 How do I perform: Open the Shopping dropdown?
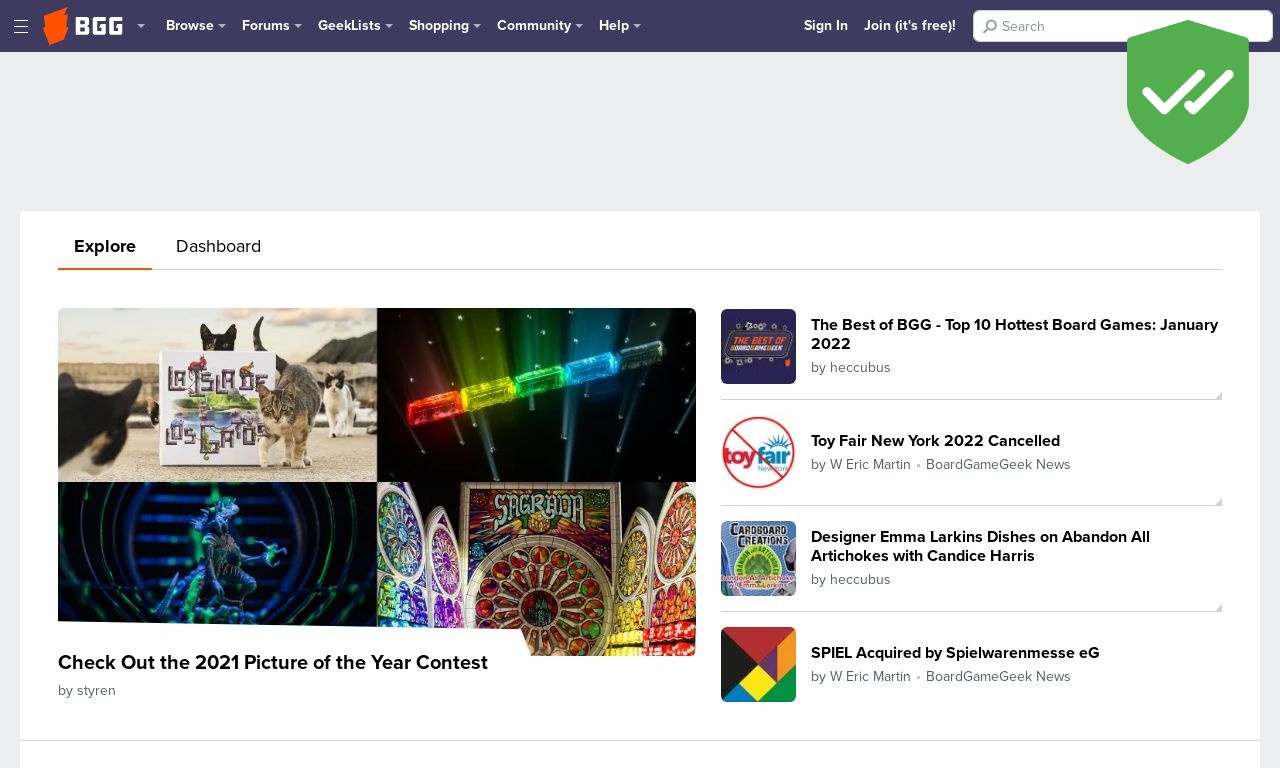pos(445,26)
